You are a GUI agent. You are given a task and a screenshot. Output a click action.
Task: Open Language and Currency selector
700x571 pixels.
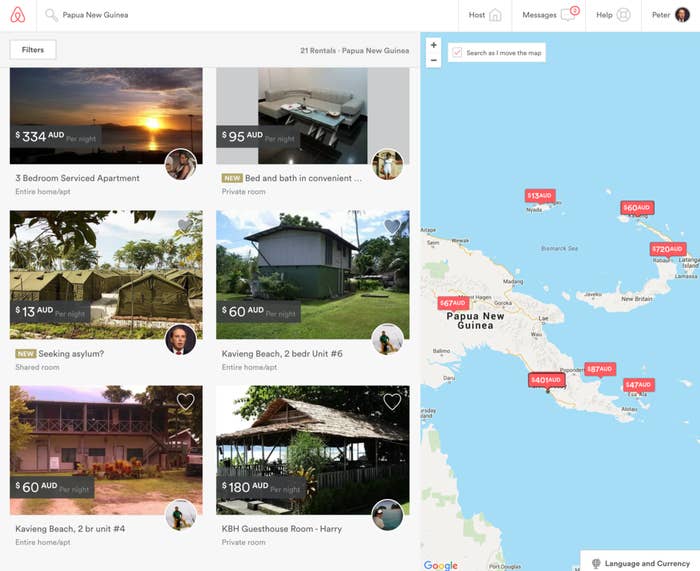point(642,563)
